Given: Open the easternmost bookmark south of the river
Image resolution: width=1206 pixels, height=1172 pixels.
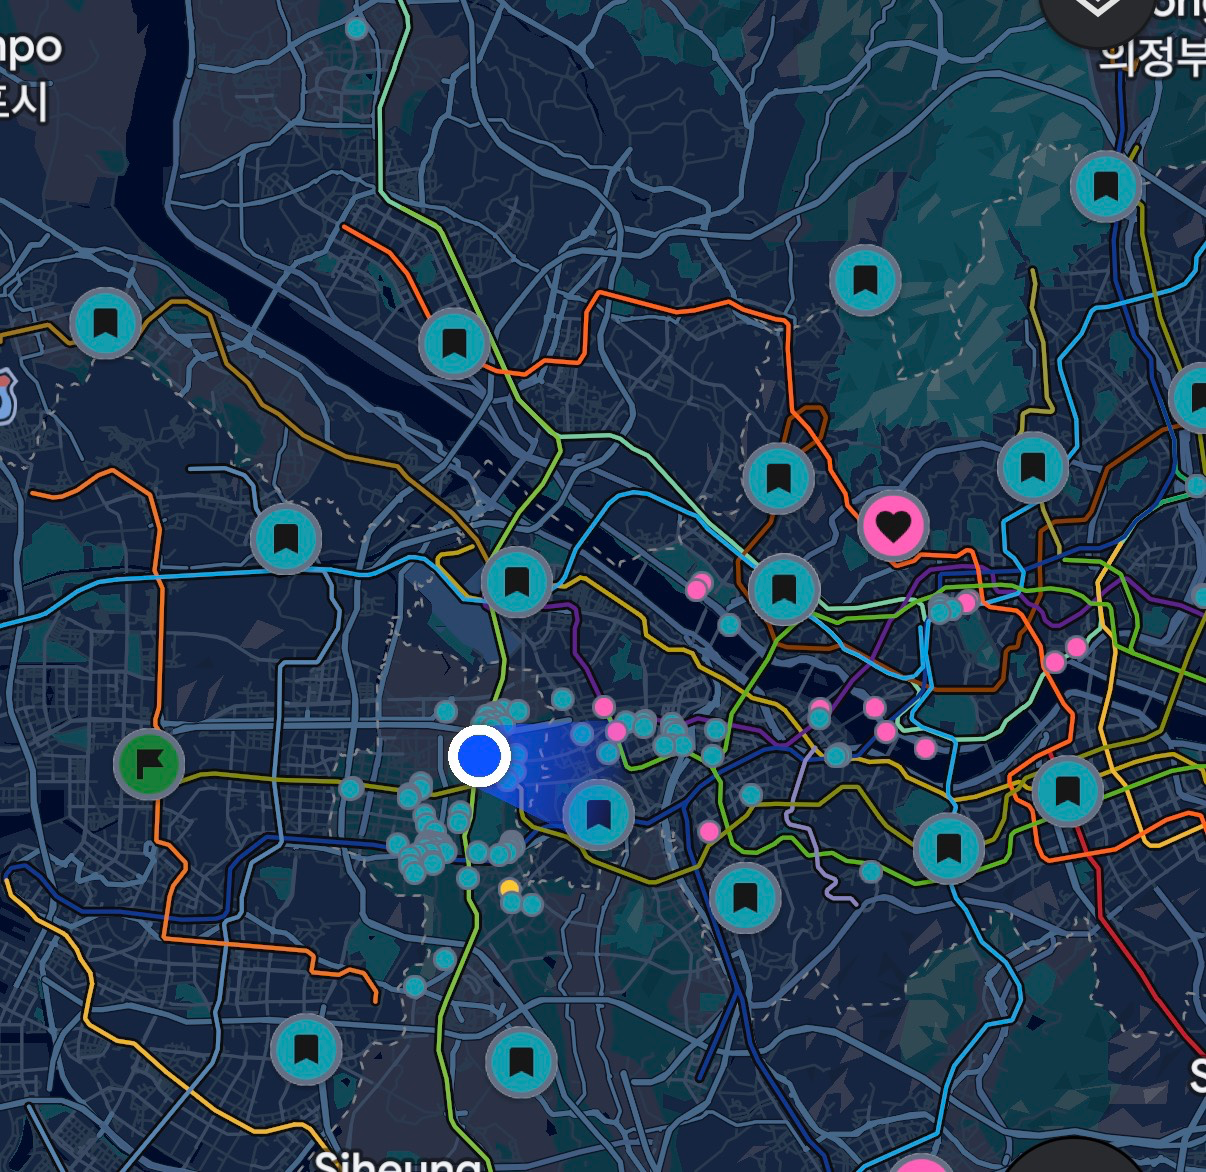Looking at the screenshot, I should click(1068, 789).
